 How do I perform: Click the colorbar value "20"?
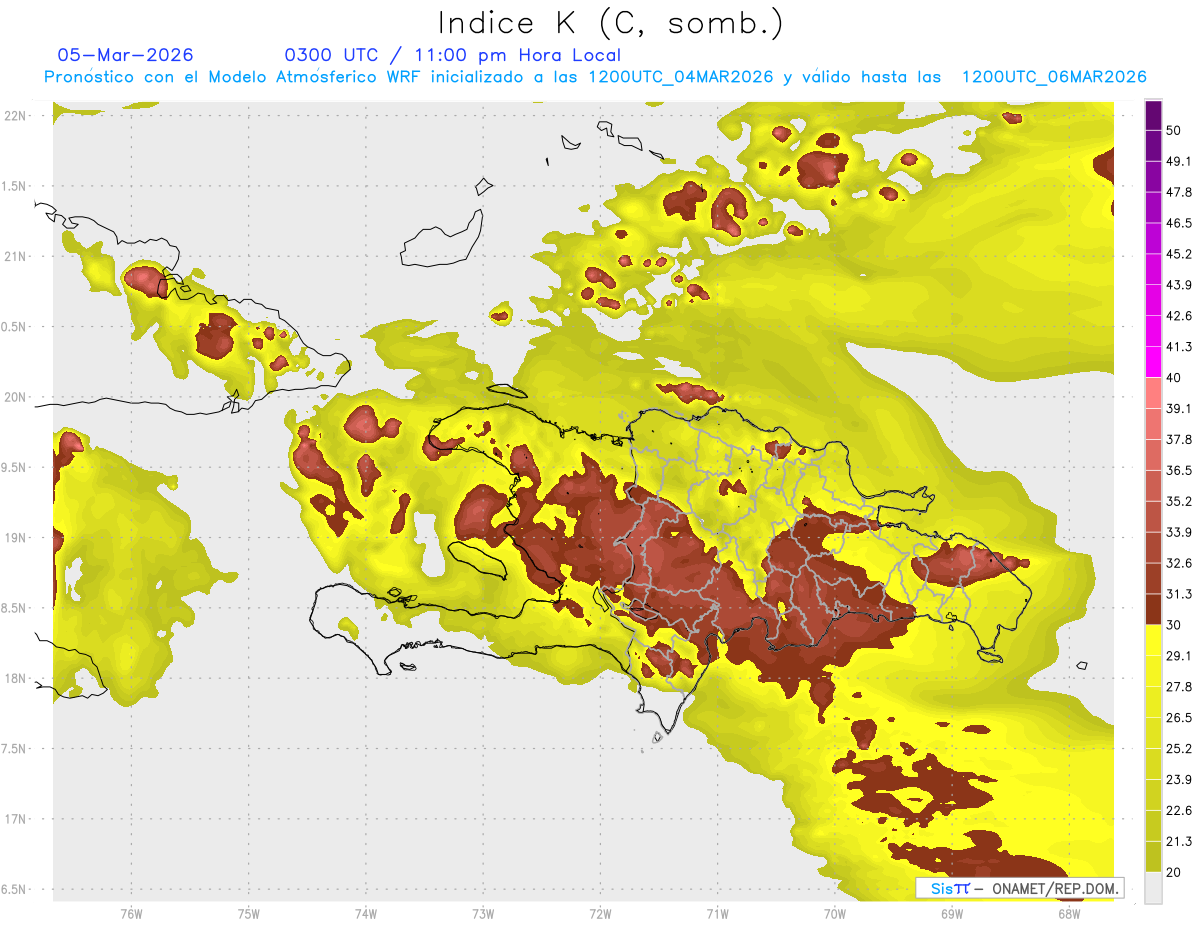pos(1175,872)
